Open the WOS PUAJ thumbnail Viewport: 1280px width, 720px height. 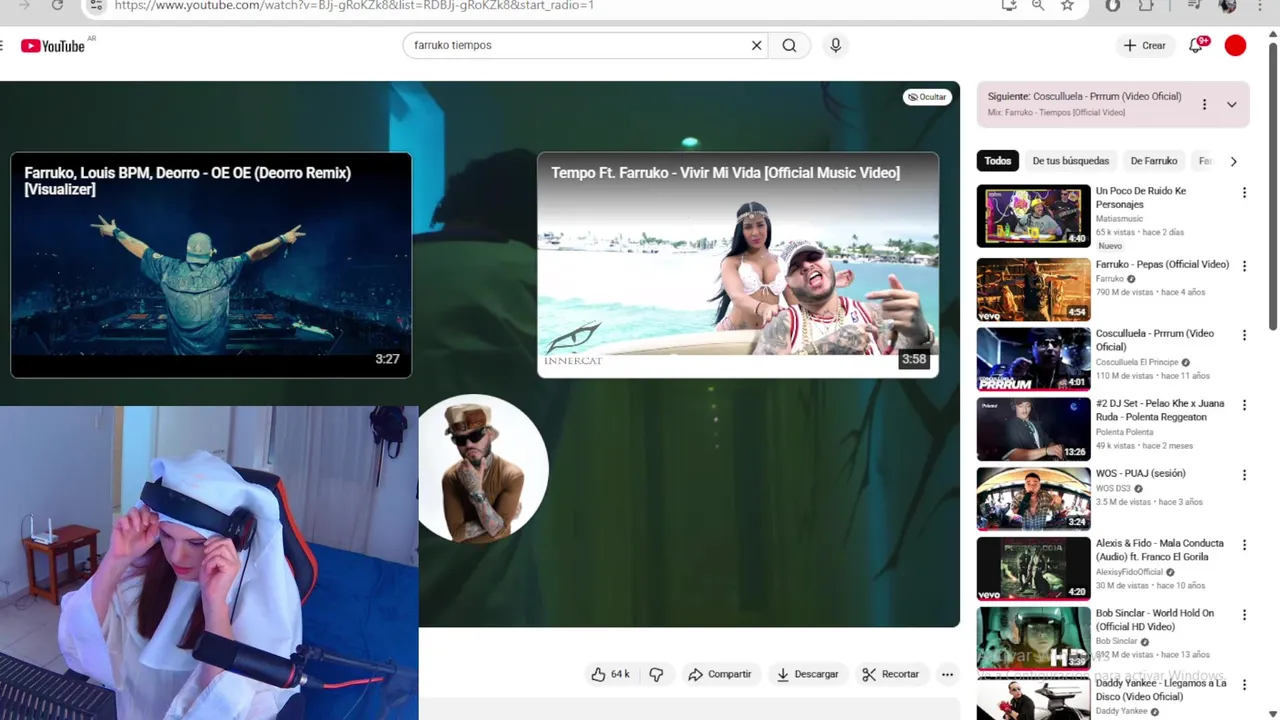click(1033, 499)
